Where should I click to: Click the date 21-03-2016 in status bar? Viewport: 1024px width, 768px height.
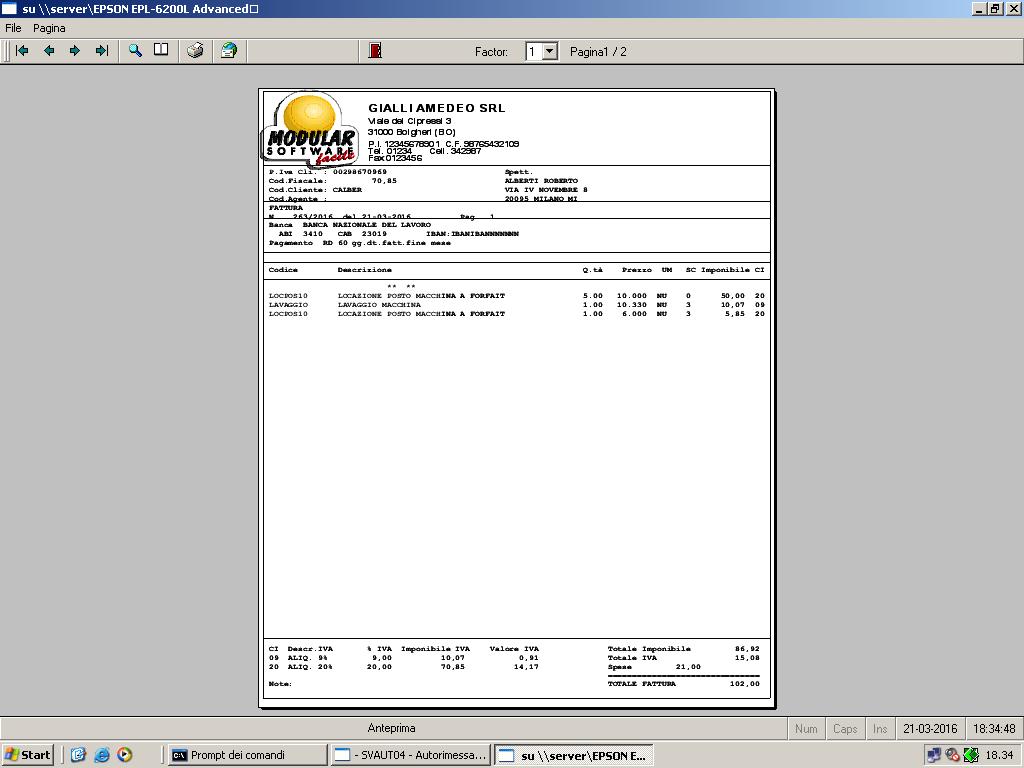[x=930, y=728]
